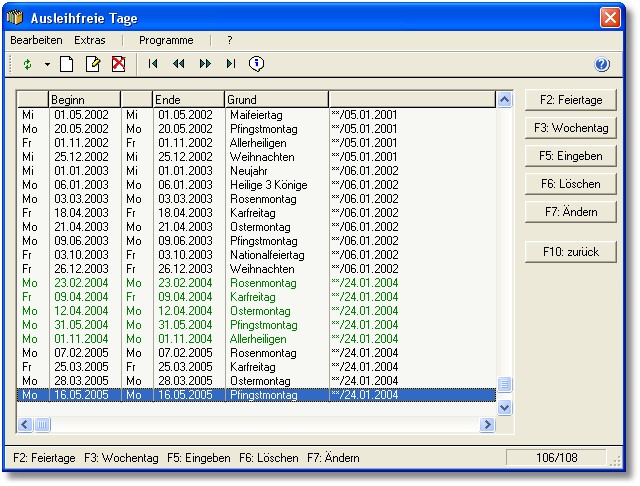This screenshot has height=486, width=640.
Task: Advance with the double-right arrow icon
Action: coord(205,64)
